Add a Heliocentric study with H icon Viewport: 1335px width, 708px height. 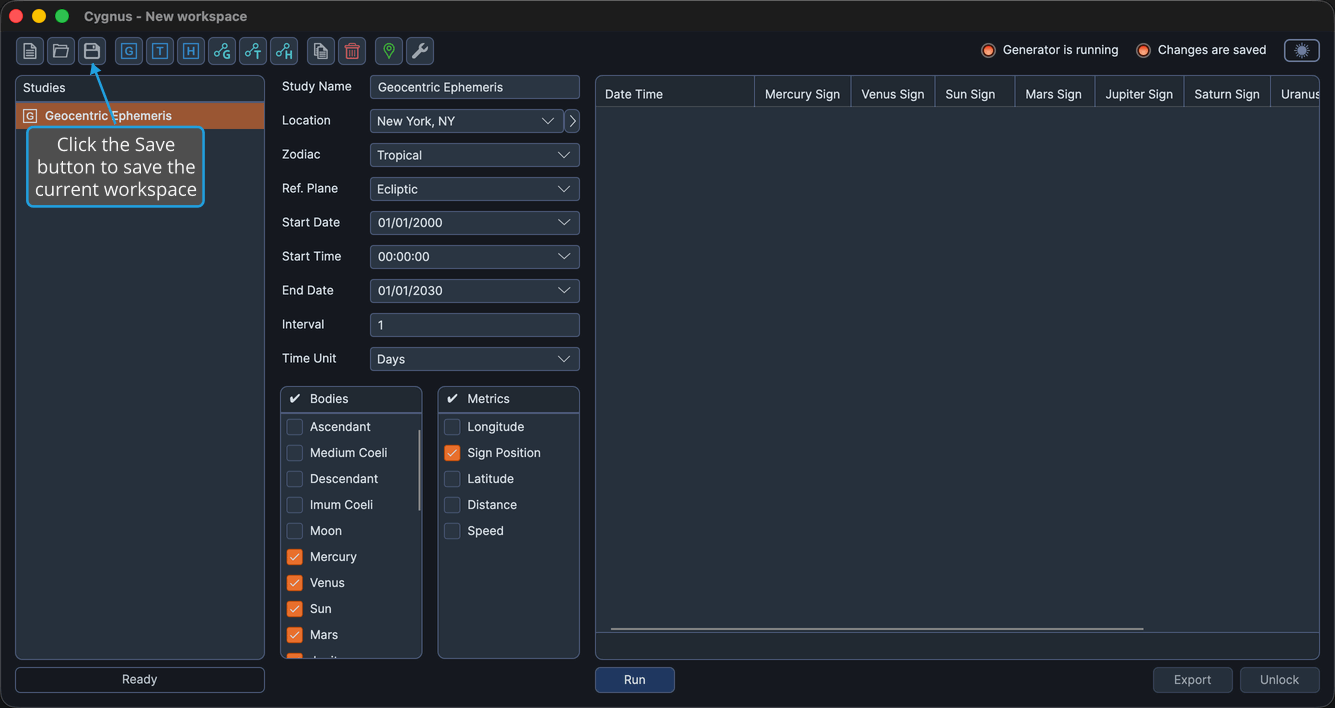pos(191,51)
